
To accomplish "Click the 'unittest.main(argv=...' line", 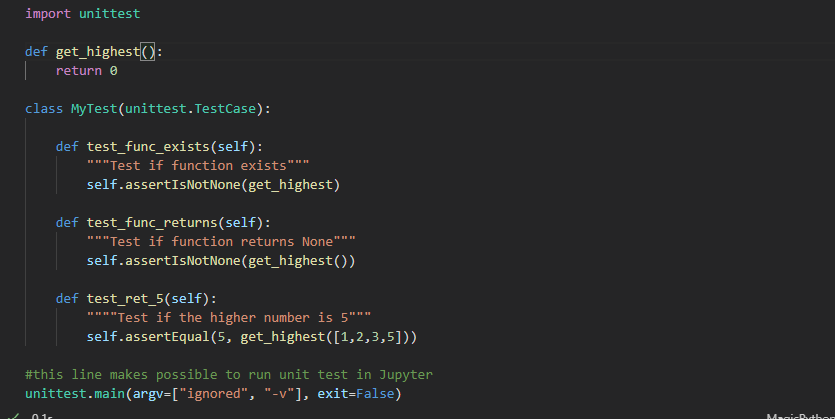I will [x=213, y=394].
